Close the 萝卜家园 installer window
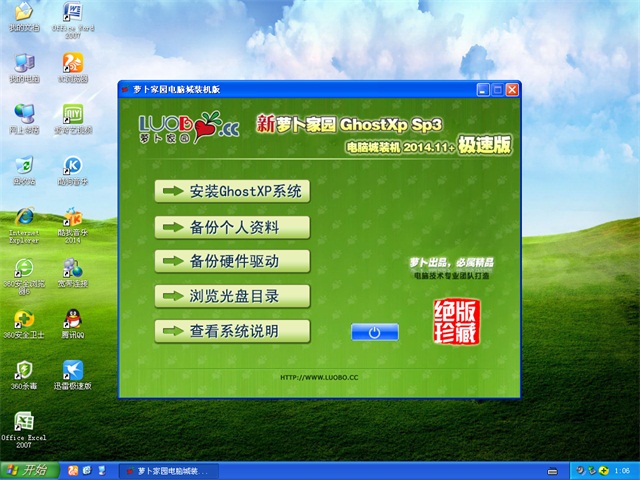 pos(513,90)
